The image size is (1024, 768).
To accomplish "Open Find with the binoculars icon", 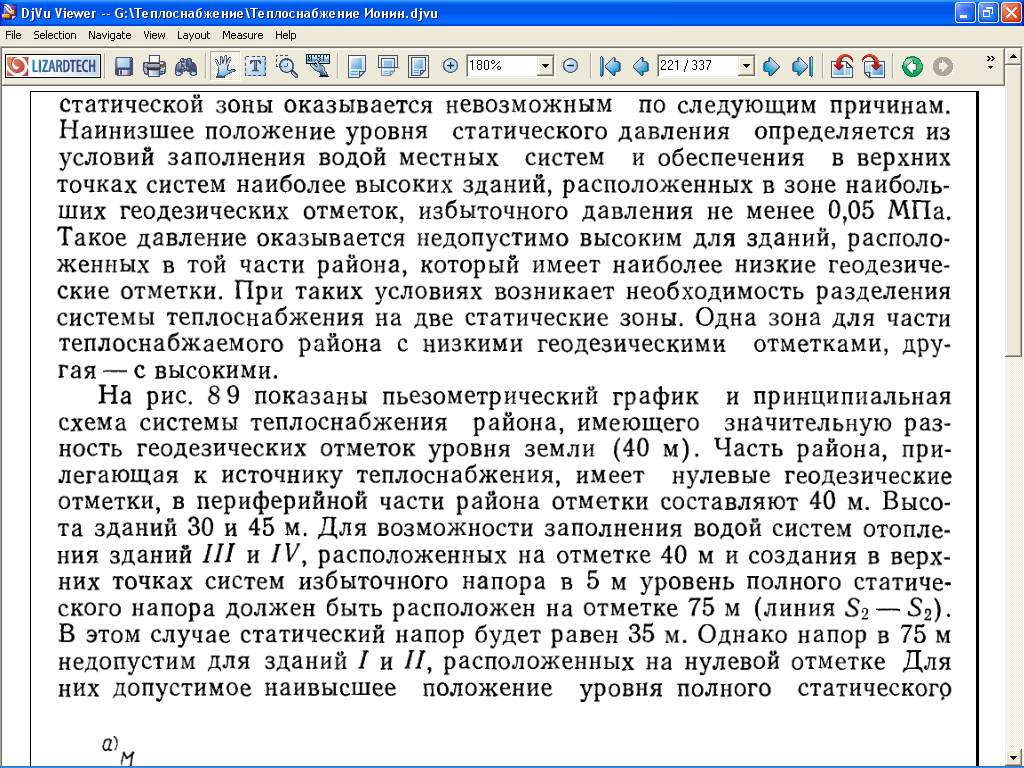I will coord(186,66).
